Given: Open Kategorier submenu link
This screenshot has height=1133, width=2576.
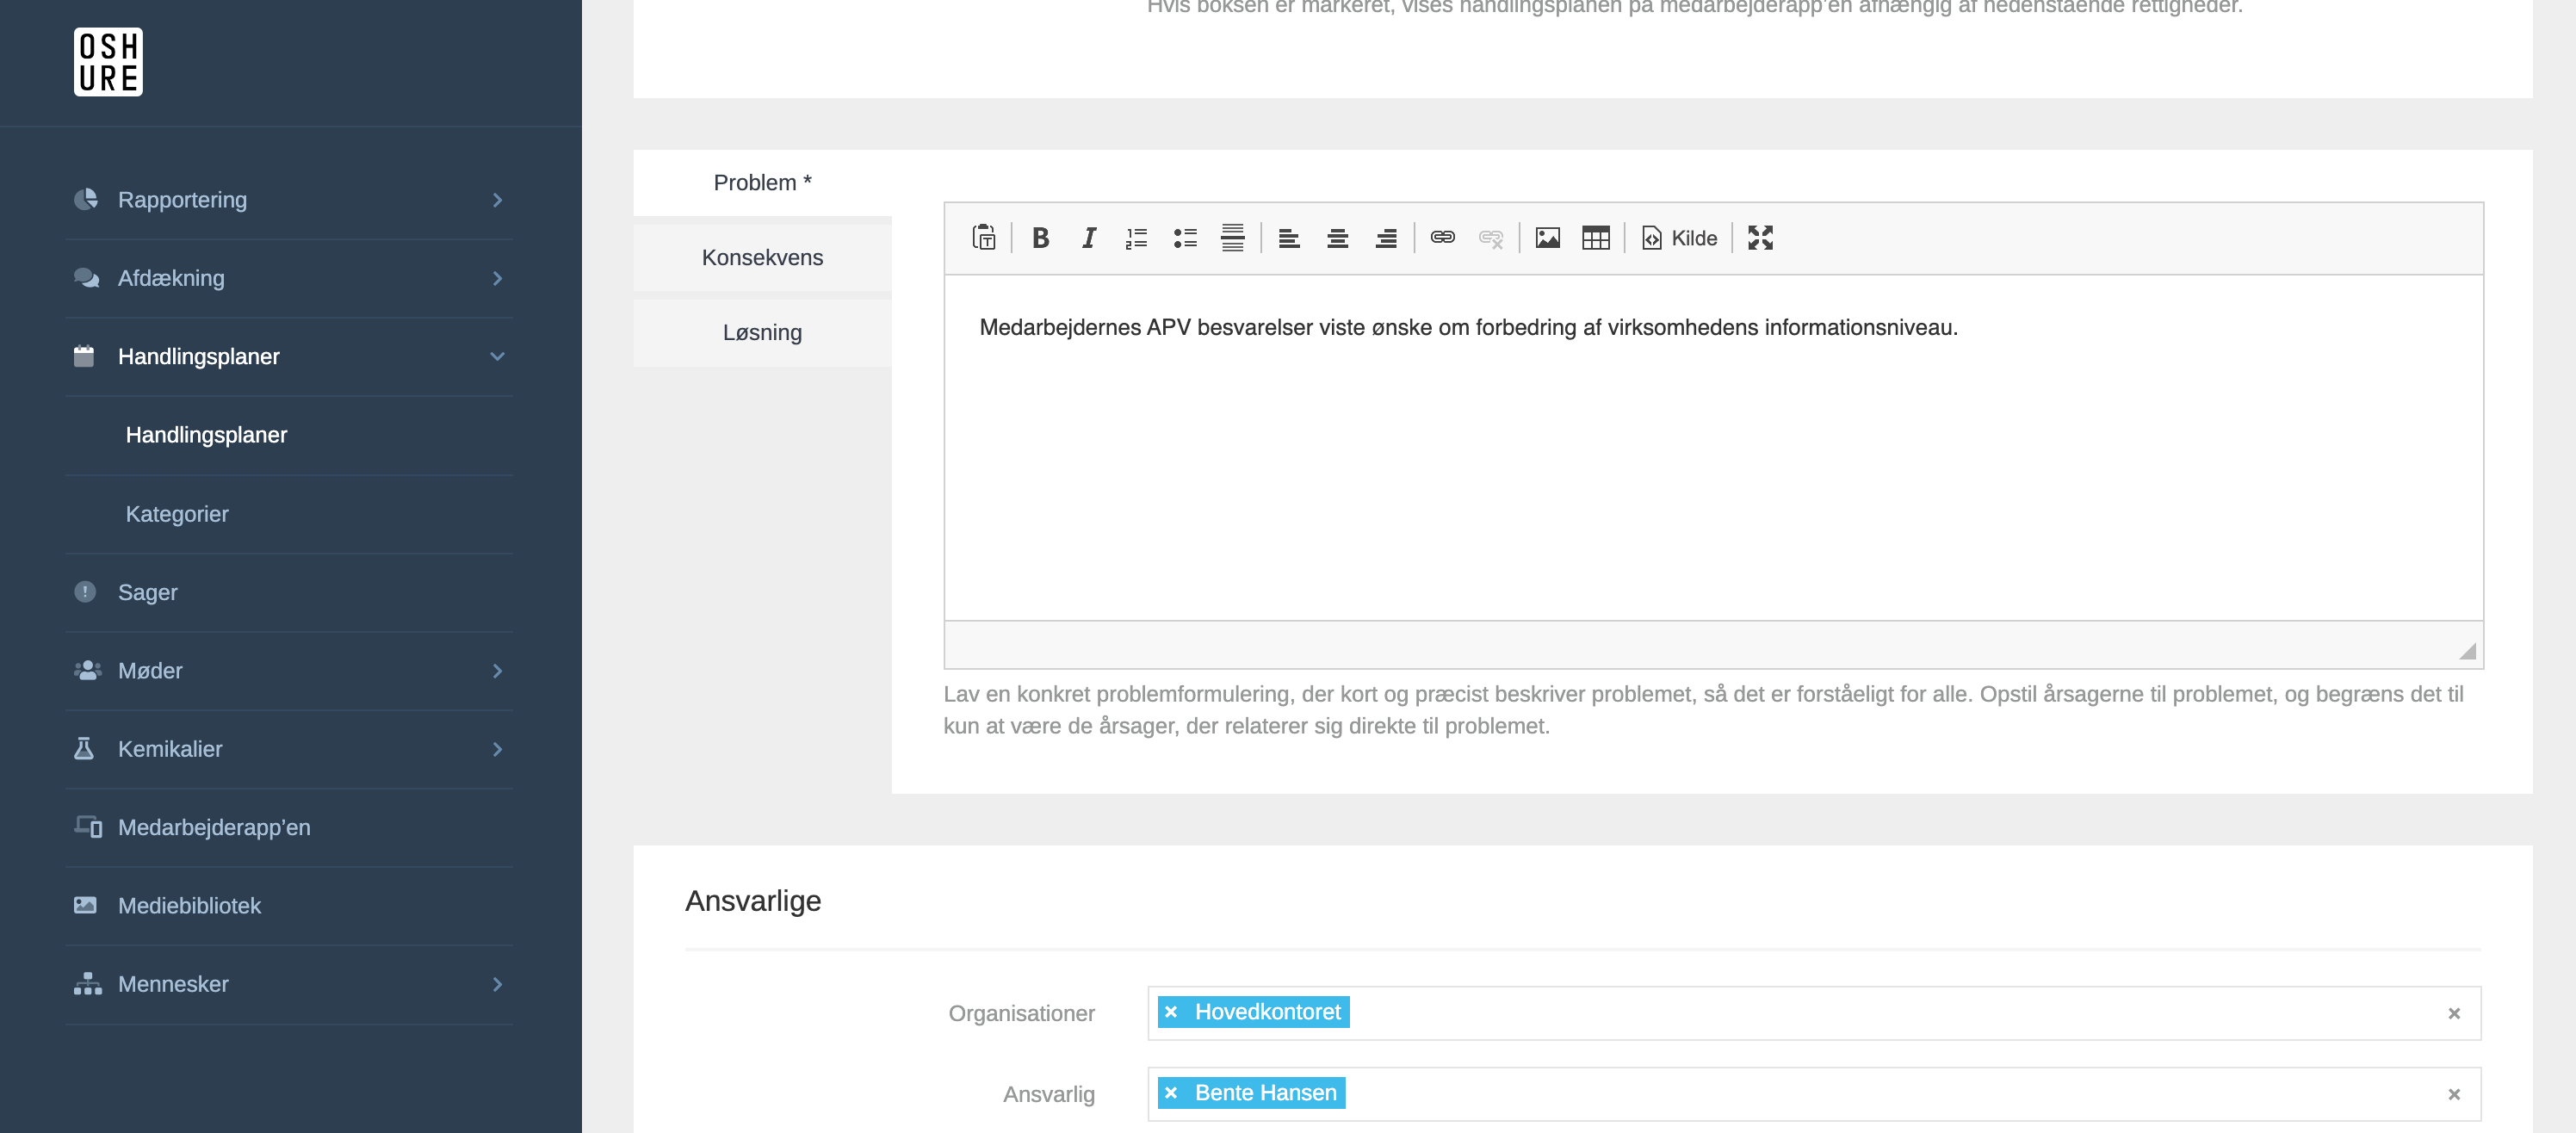Looking at the screenshot, I should (177, 514).
